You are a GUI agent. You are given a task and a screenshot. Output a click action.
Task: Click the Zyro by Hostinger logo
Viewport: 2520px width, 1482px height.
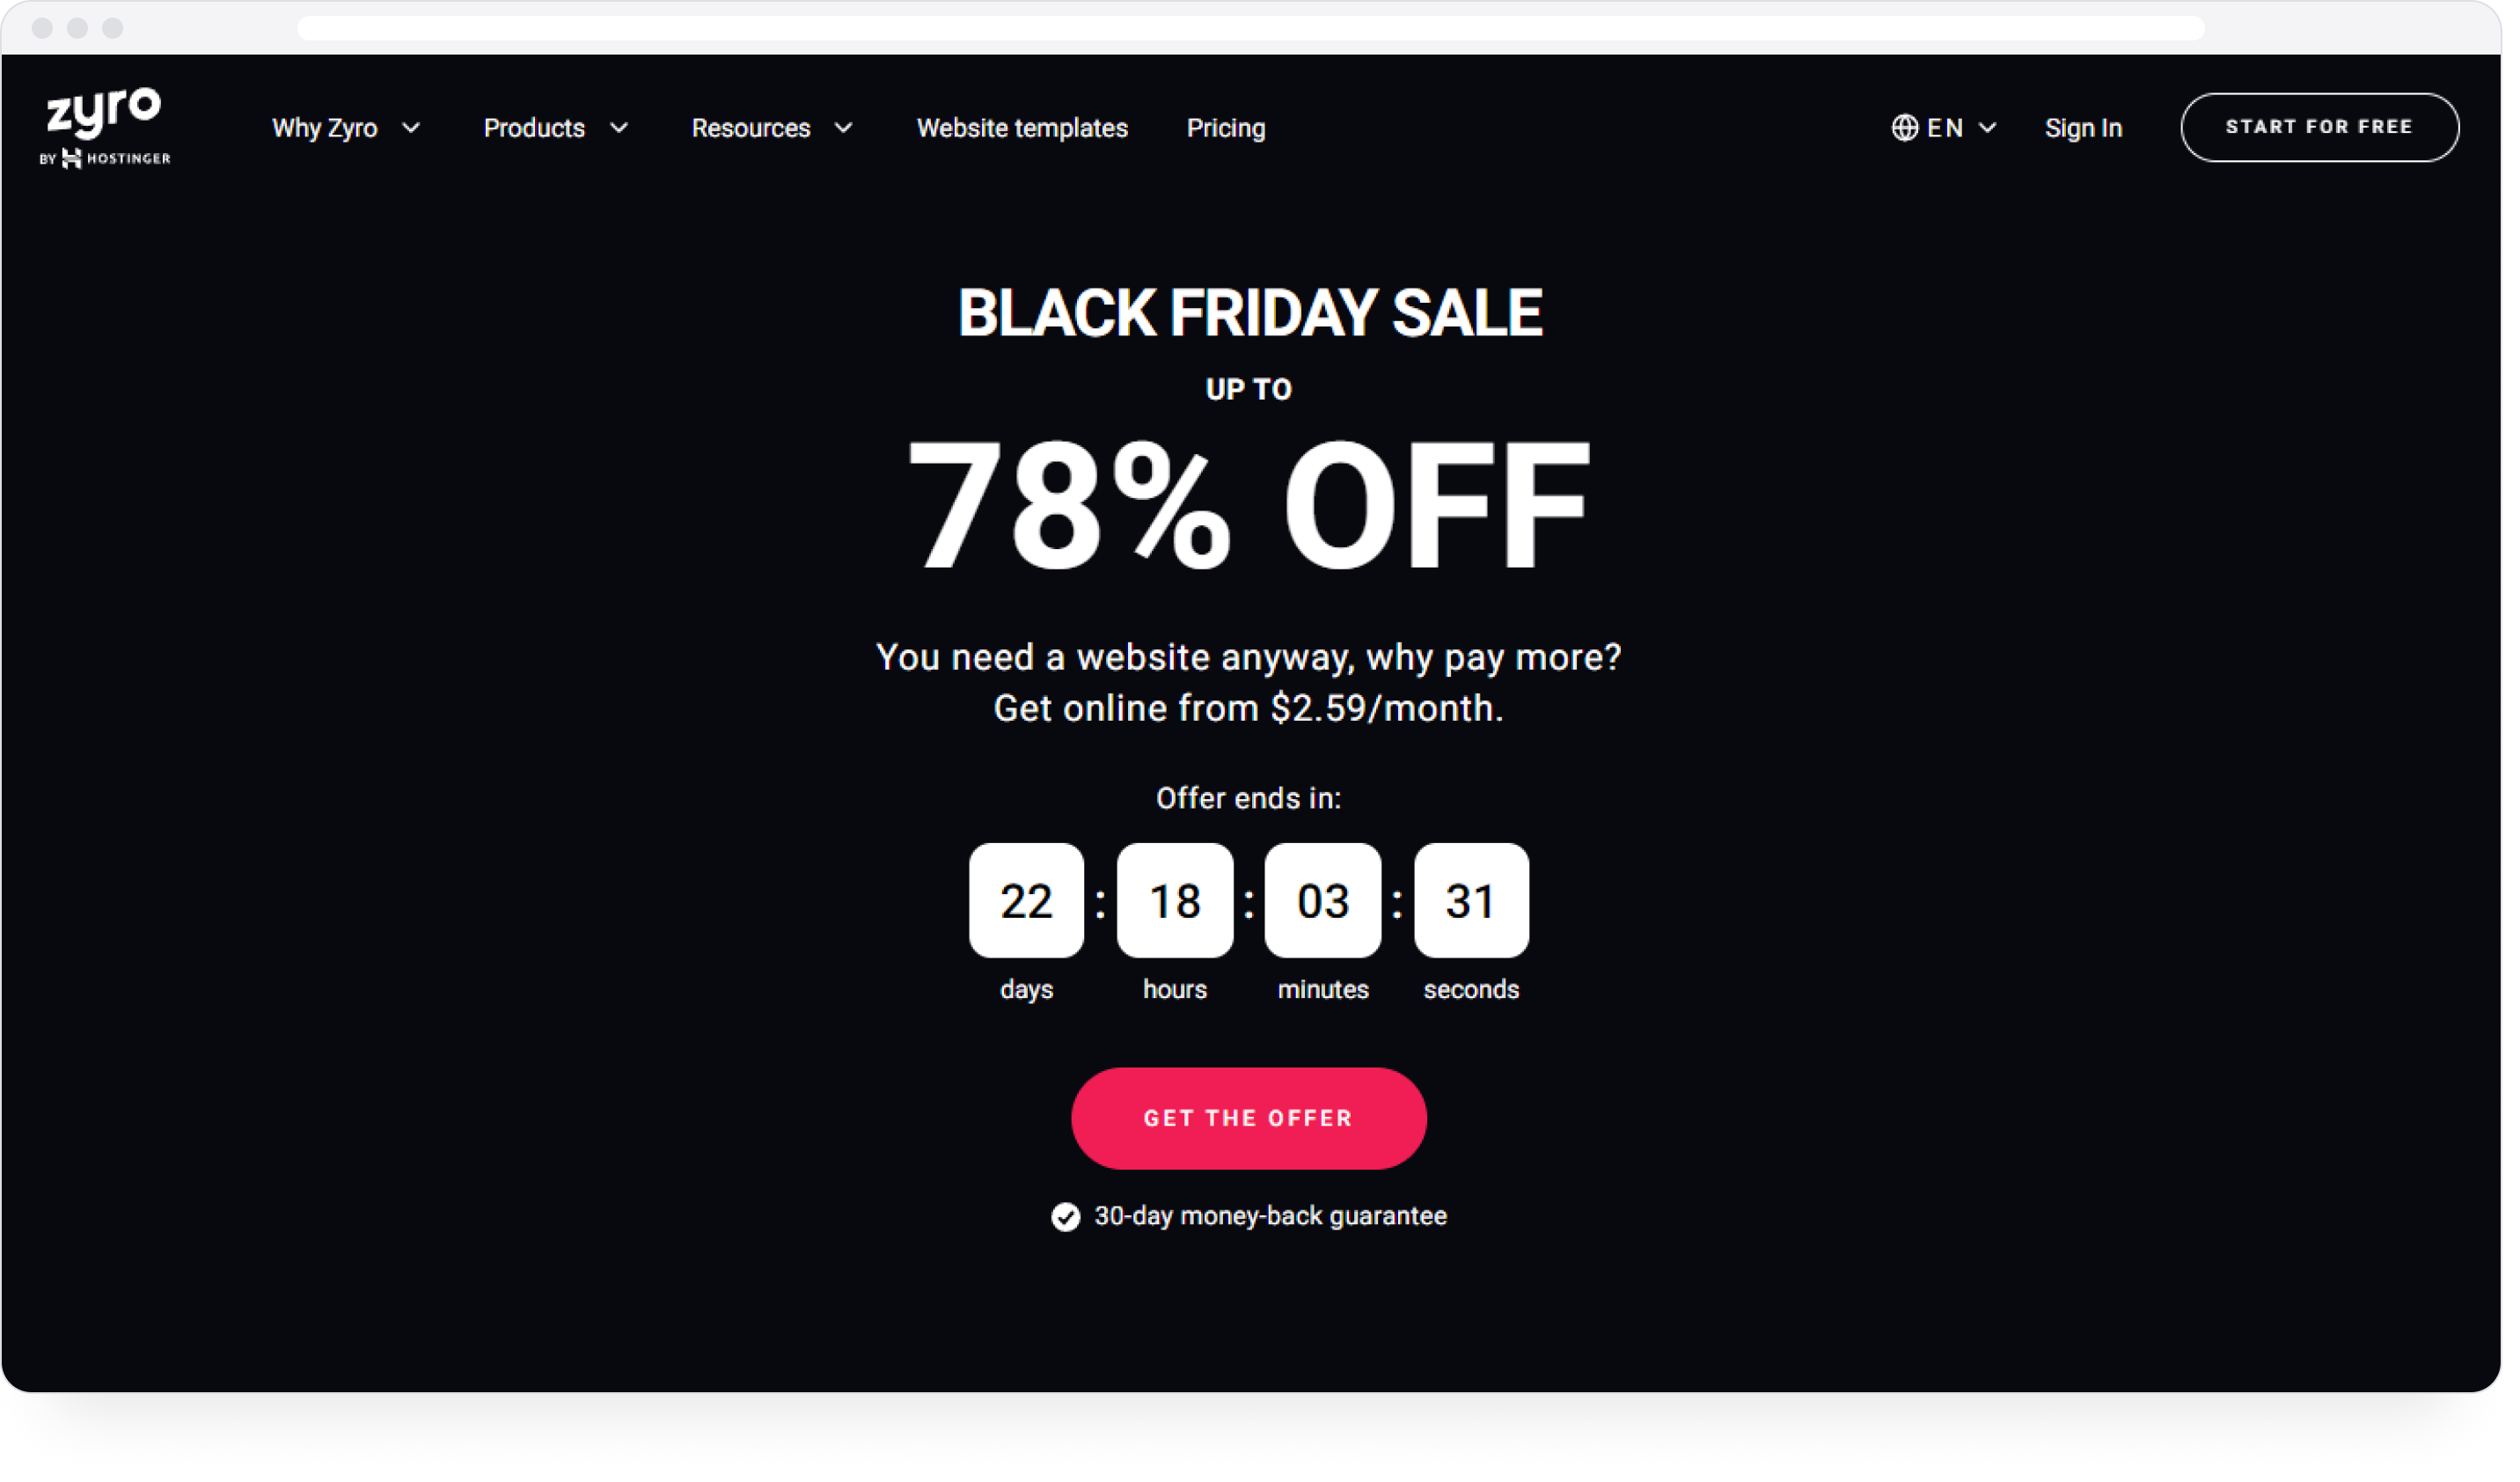[x=105, y=128]
